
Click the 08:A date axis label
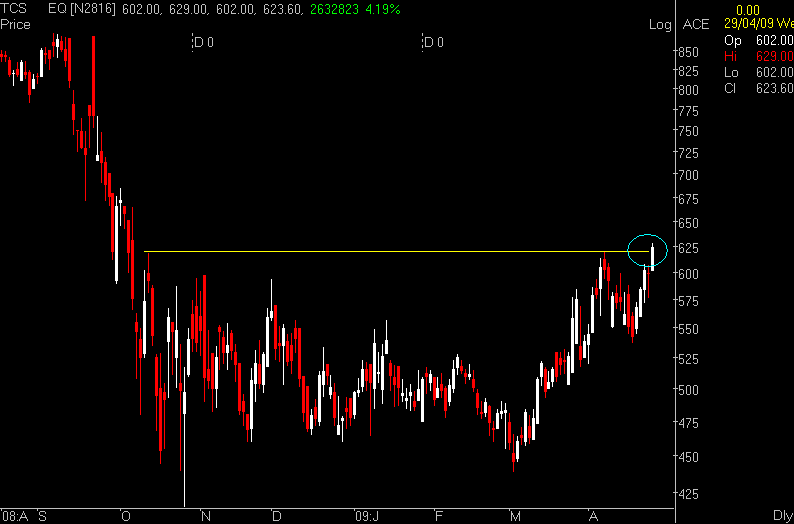pos(16,517)
